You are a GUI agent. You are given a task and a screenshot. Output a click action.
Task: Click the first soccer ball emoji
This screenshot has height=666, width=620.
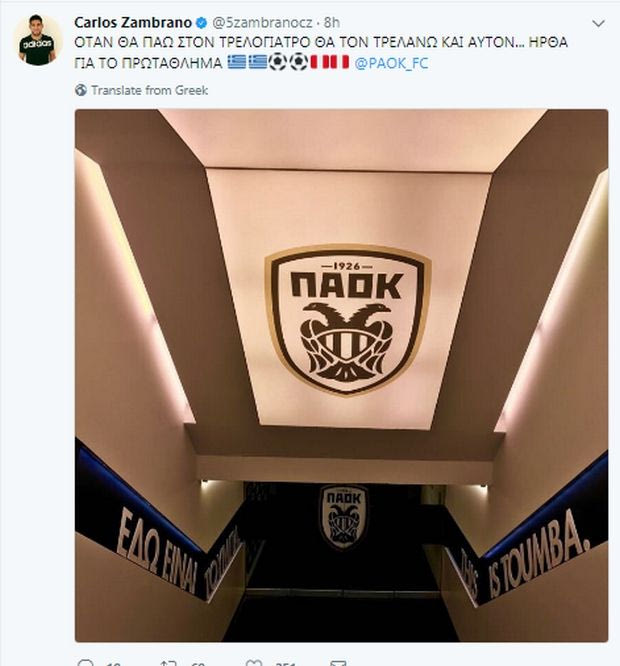pos(278,62)
